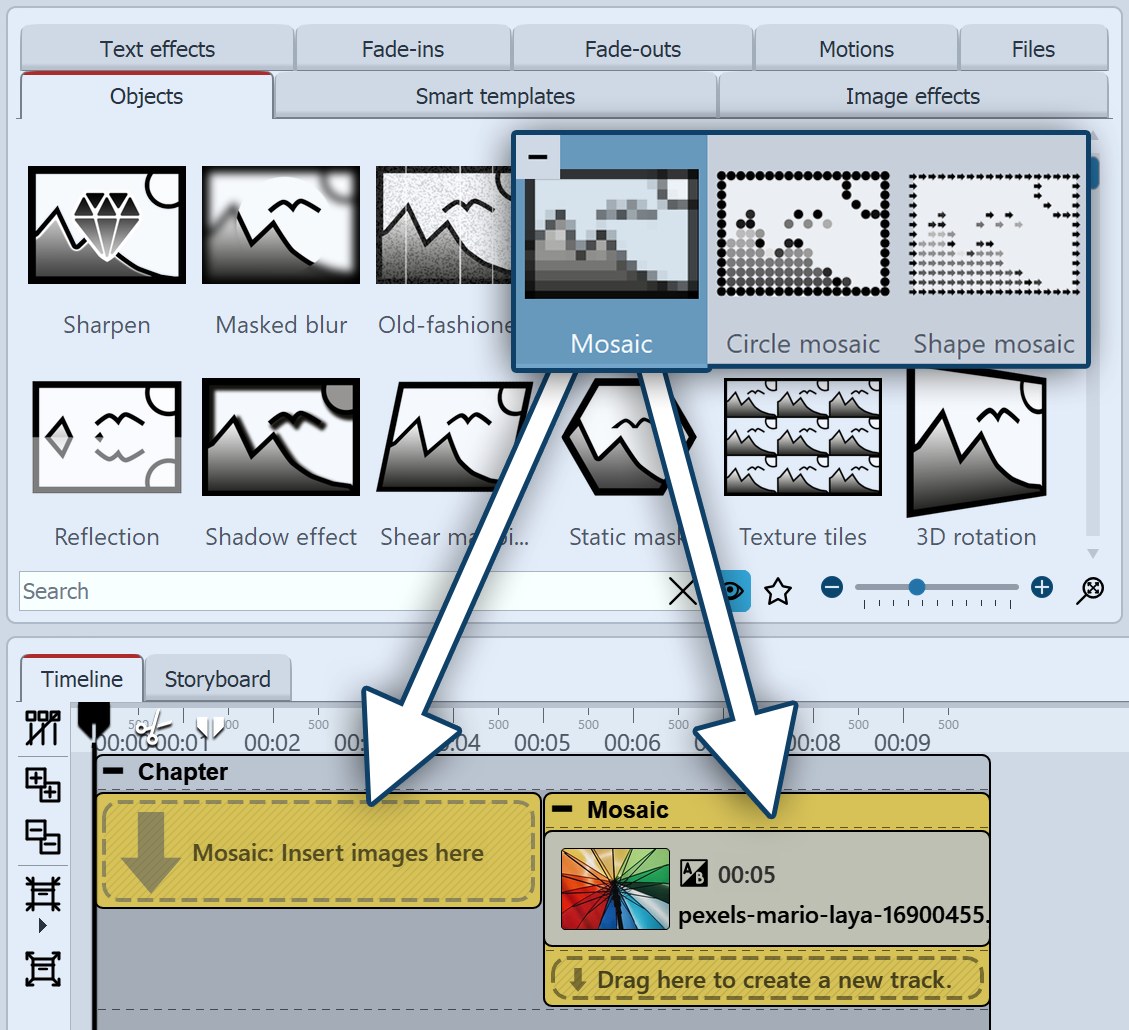
Task: Choose the Reflection effect icon
Action: [106, 437]
